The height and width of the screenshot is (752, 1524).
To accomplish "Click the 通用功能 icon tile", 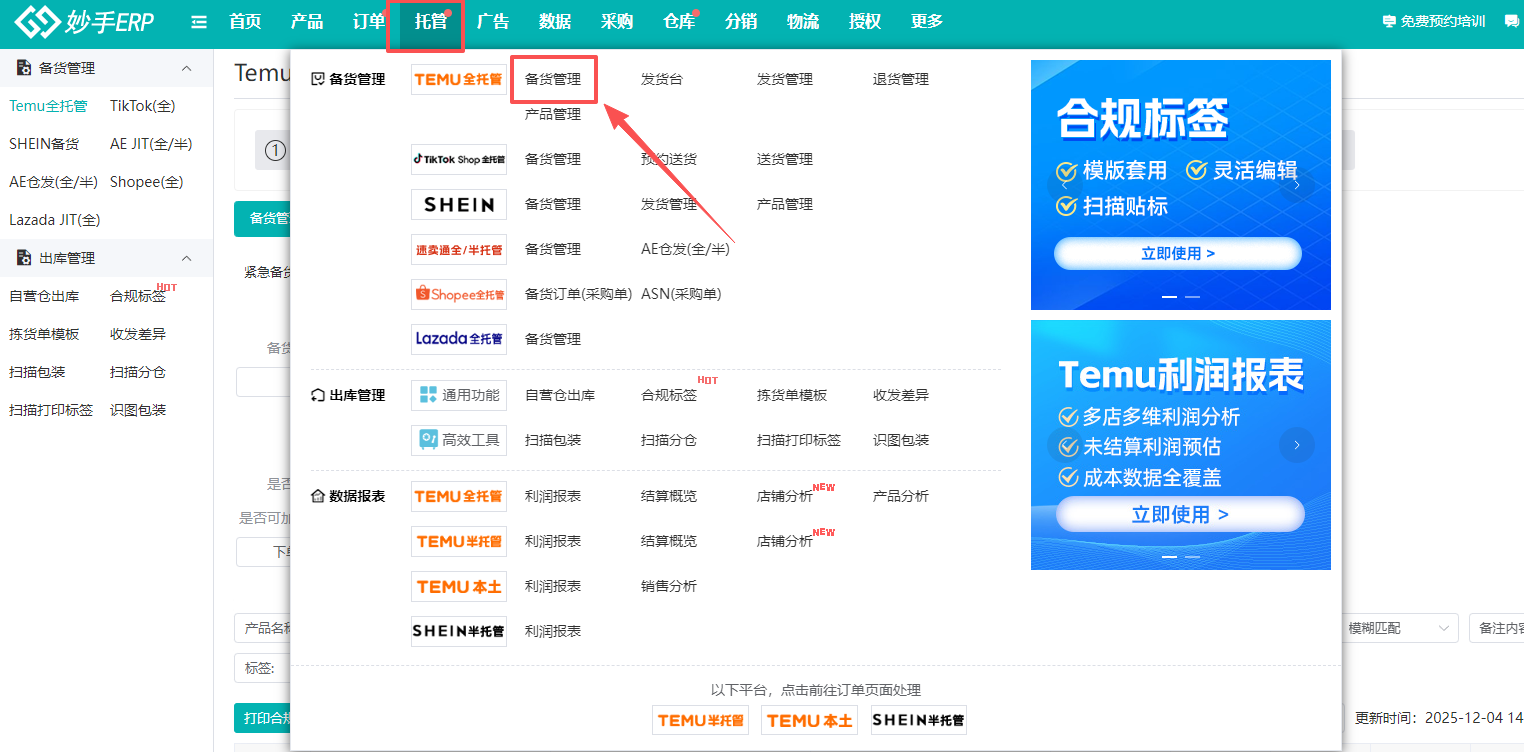I will 459,395.
